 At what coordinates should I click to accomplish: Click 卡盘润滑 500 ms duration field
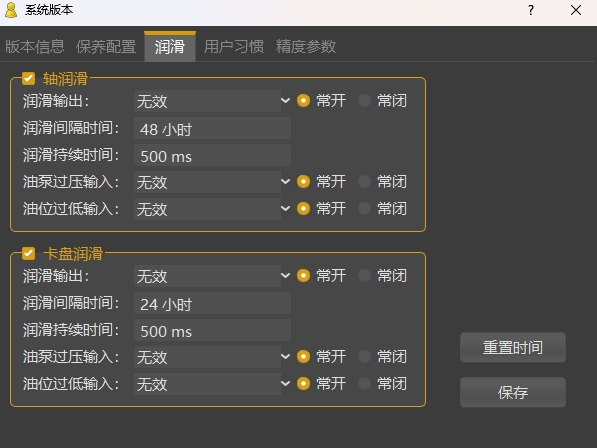point(212,330)
